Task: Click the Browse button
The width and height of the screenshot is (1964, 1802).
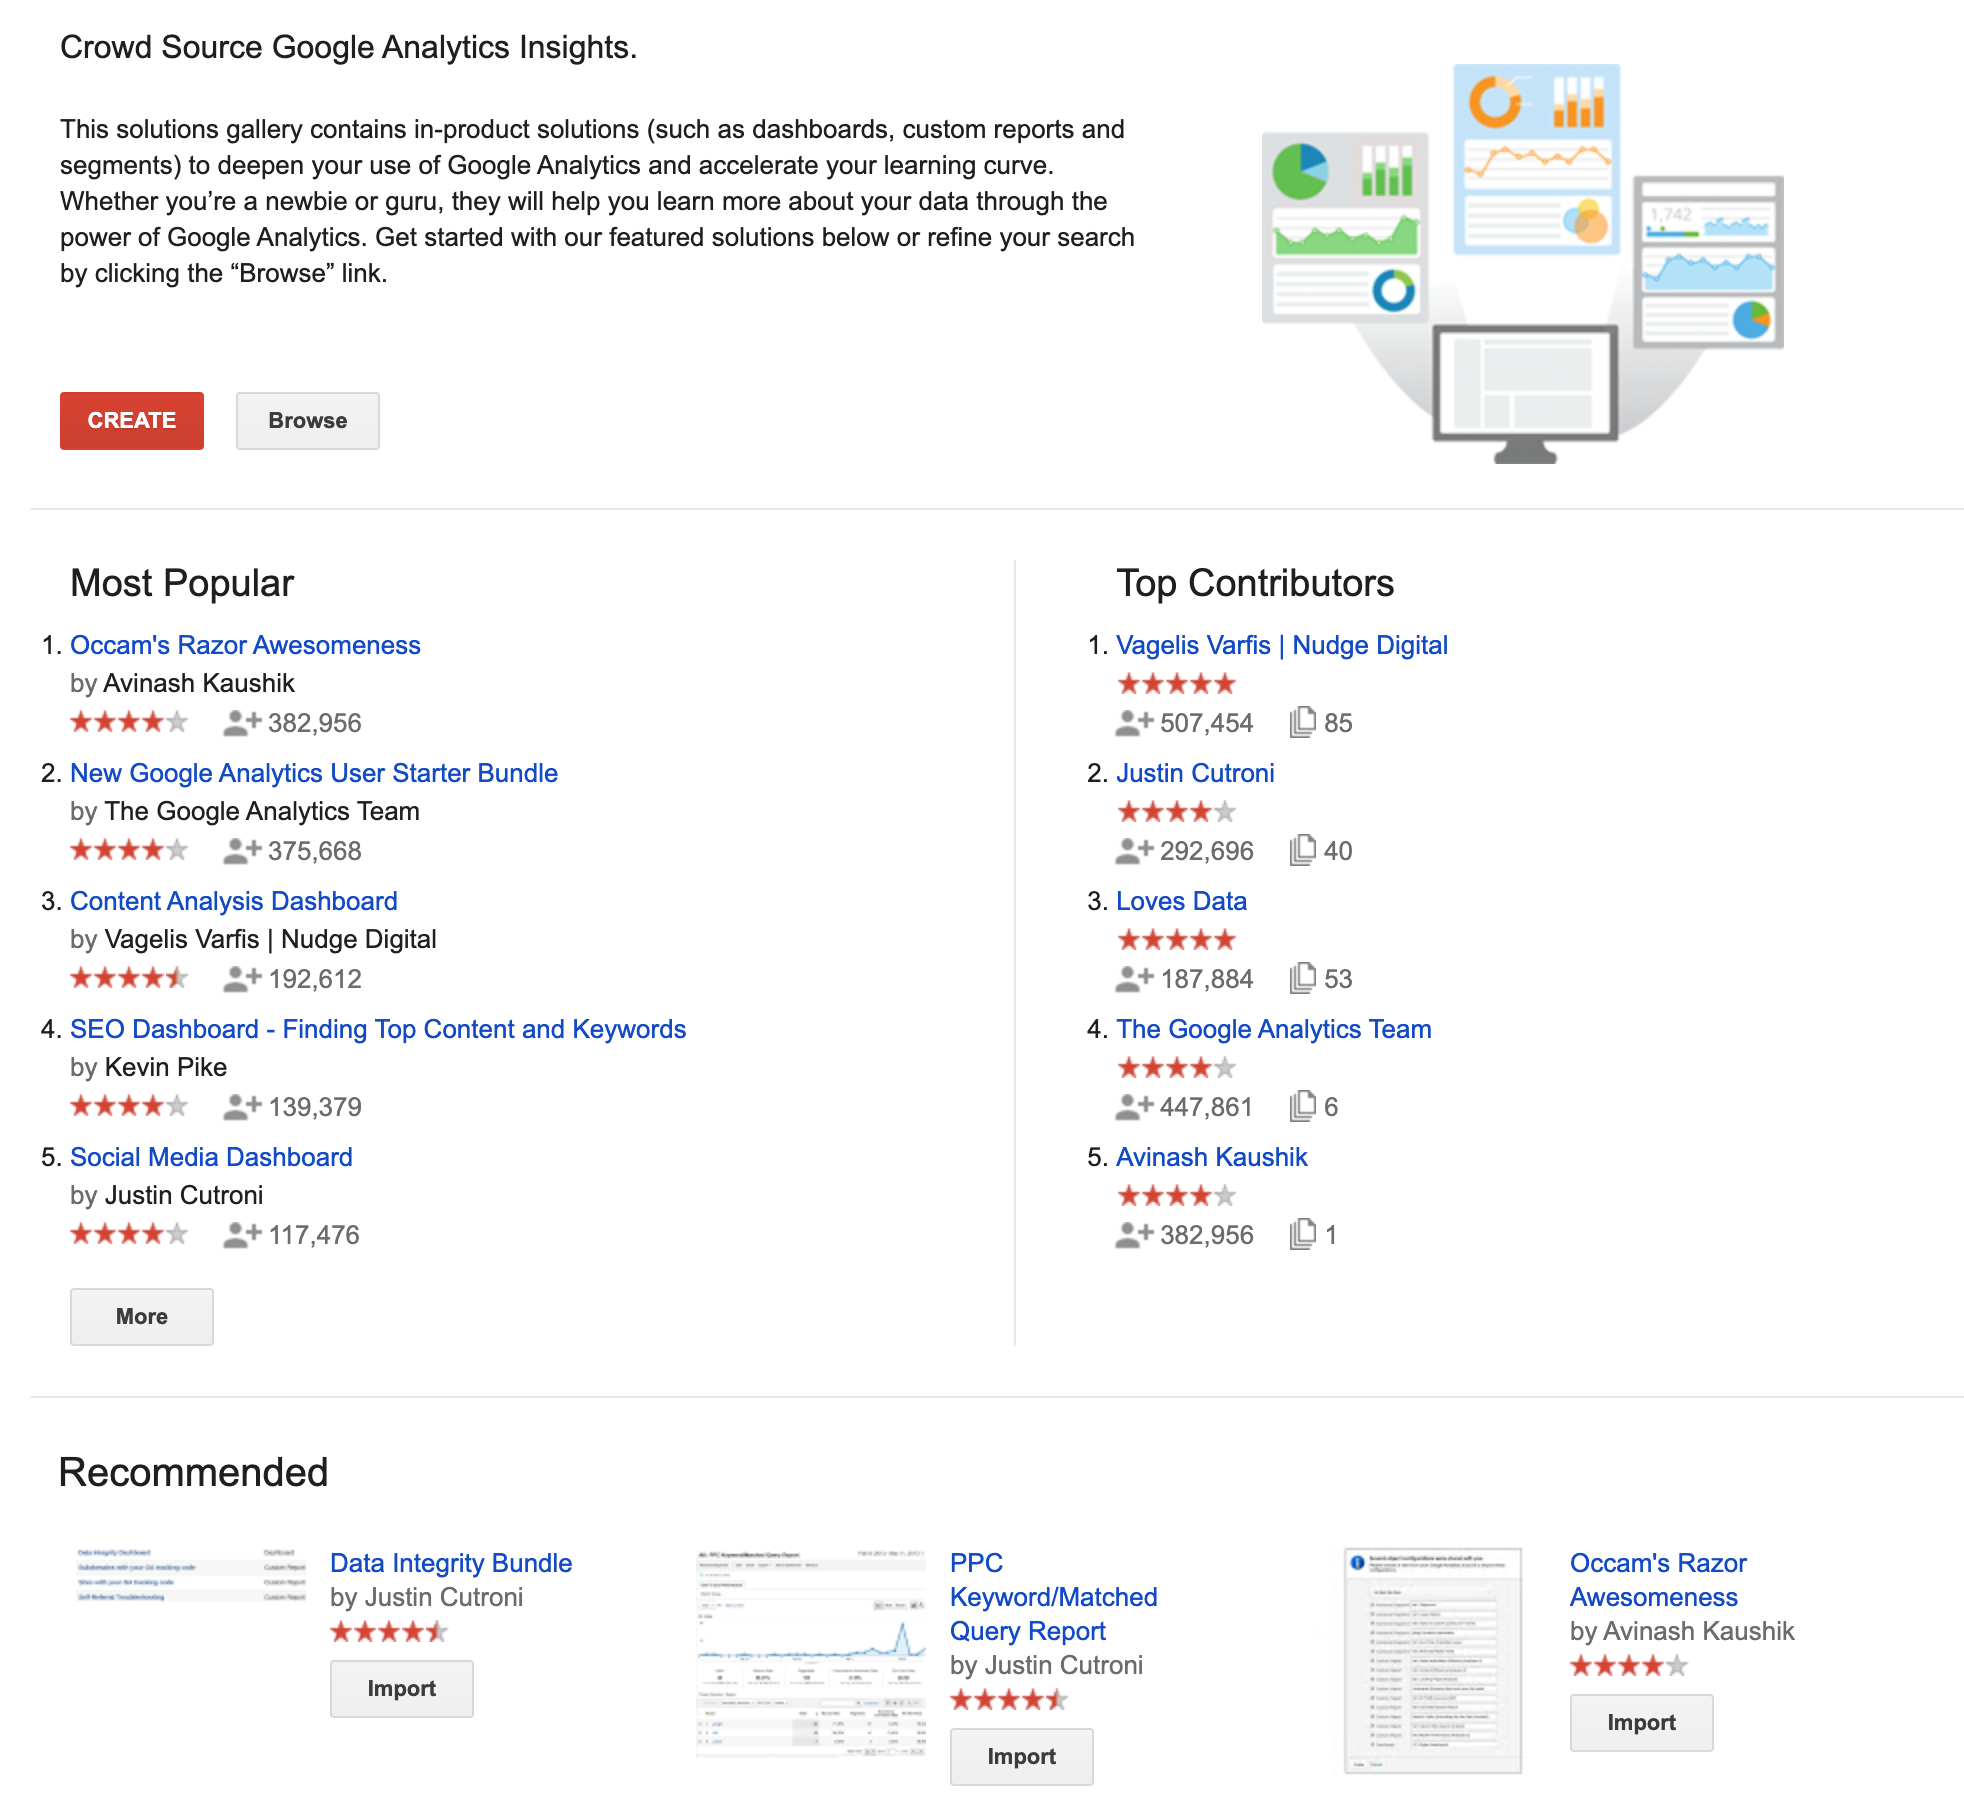Action: coord(306,419)
